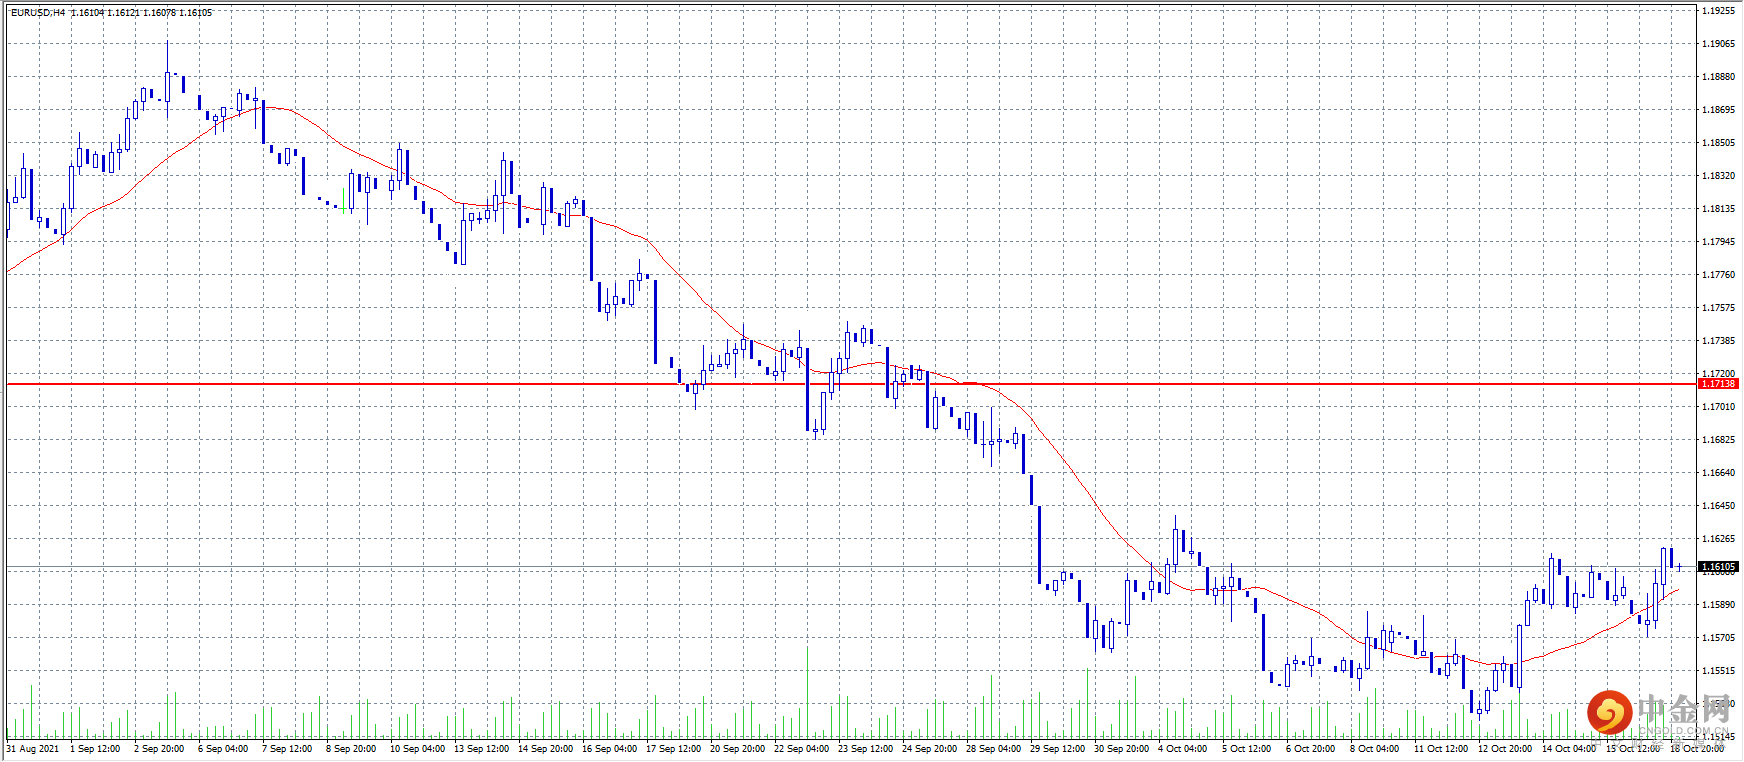Click the 1 Sep 12:00 time label
1744x762 pixels.
[95, 749]
